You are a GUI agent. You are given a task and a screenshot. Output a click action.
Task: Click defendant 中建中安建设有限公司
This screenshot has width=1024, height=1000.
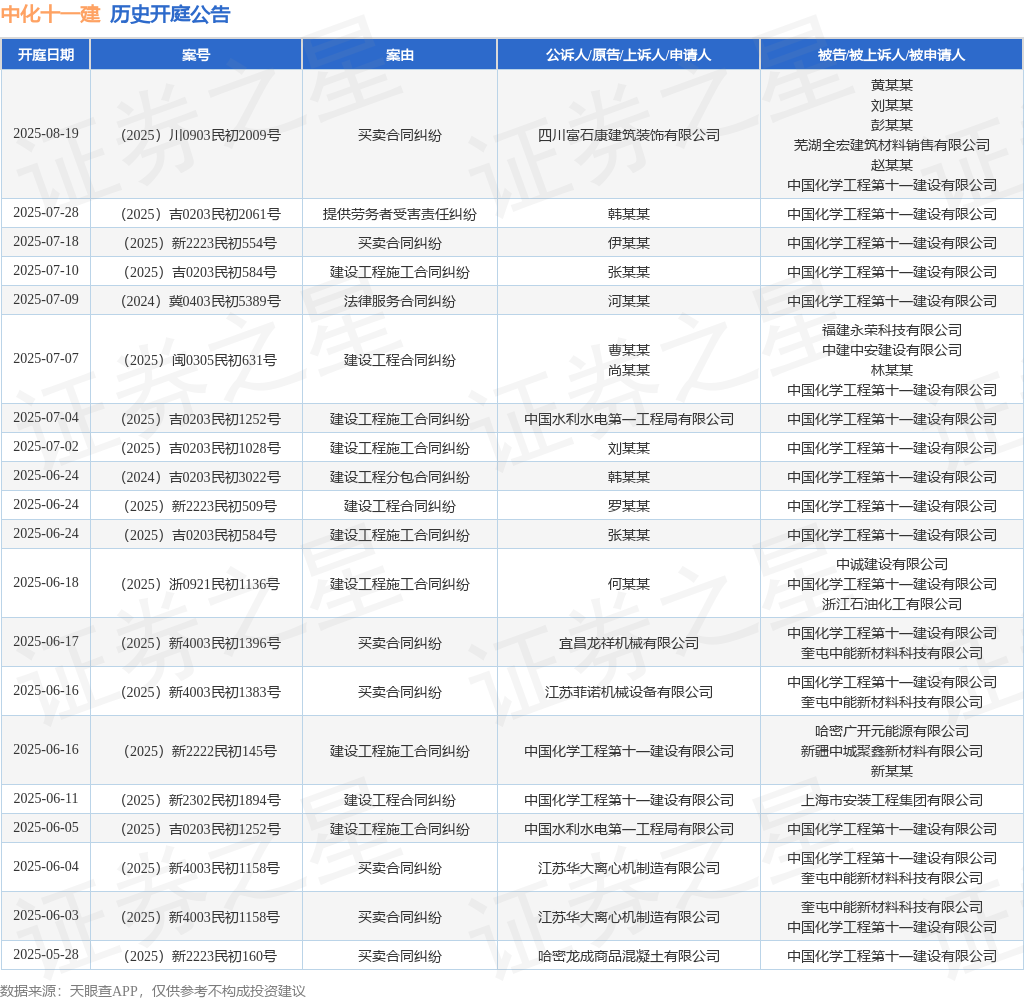[x=891, y=350]
